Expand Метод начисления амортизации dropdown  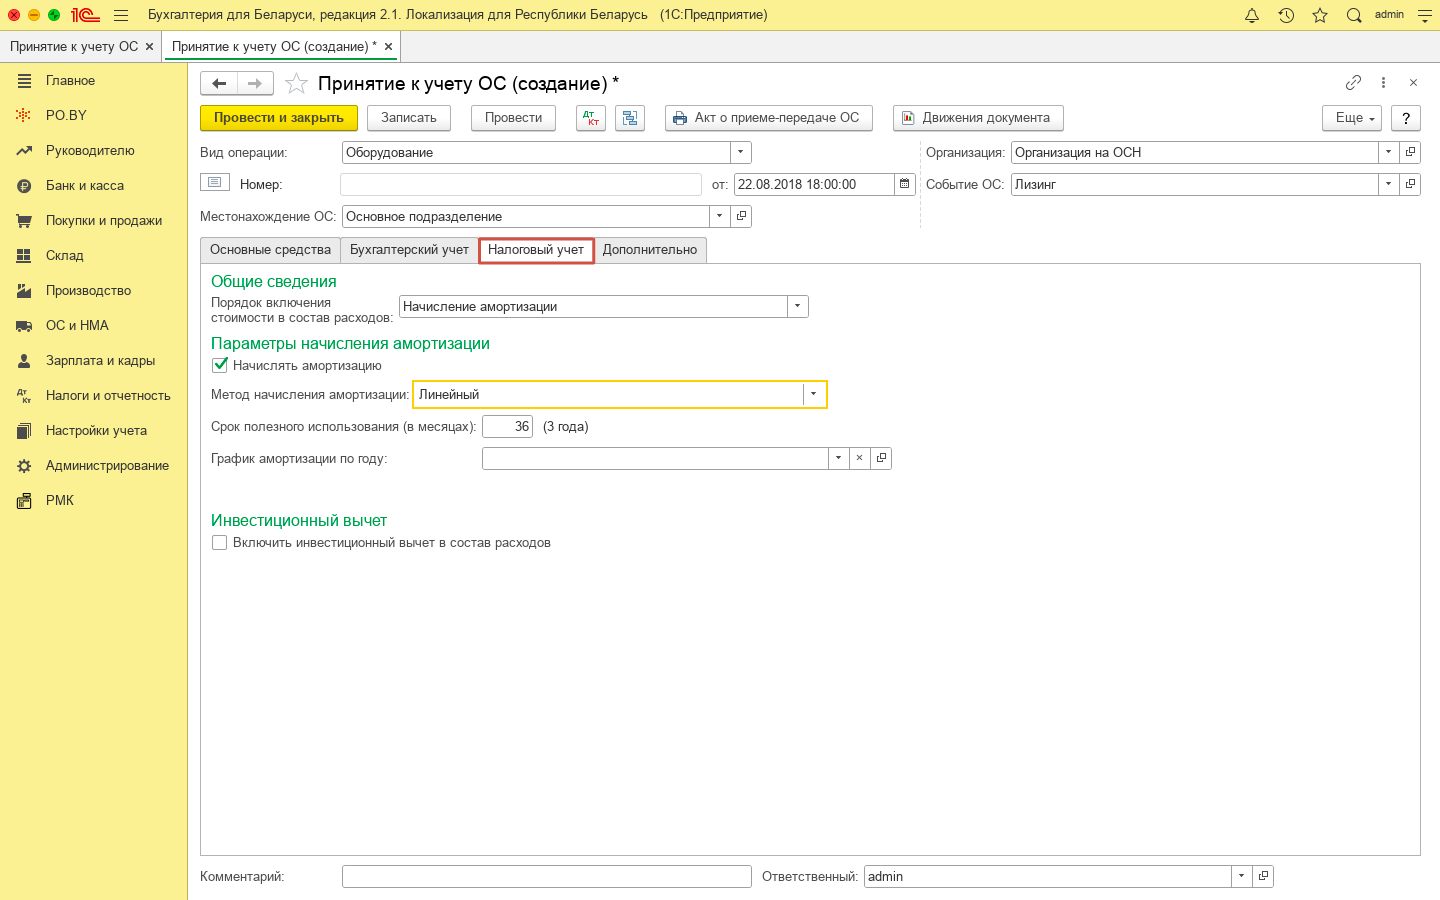tap(813, 394)
